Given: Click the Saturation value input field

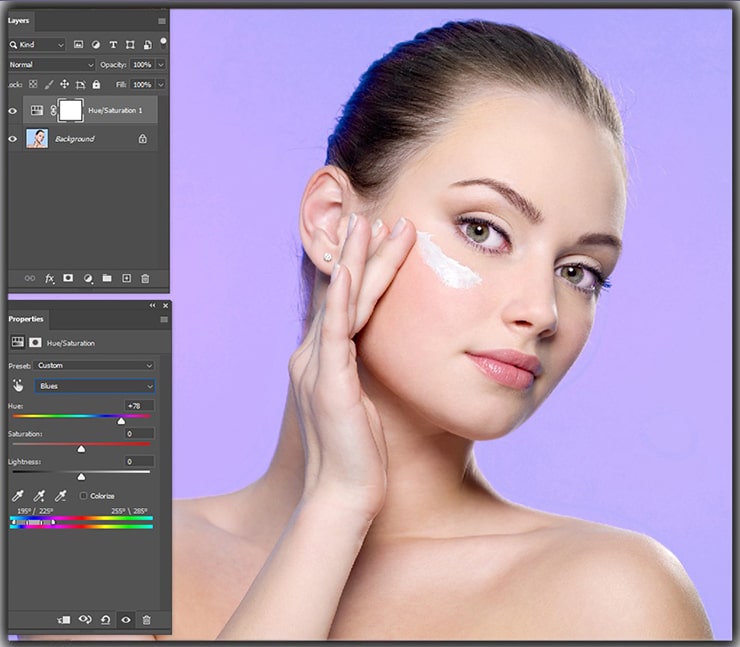Looking at the screenshot, I should point(139,434).
